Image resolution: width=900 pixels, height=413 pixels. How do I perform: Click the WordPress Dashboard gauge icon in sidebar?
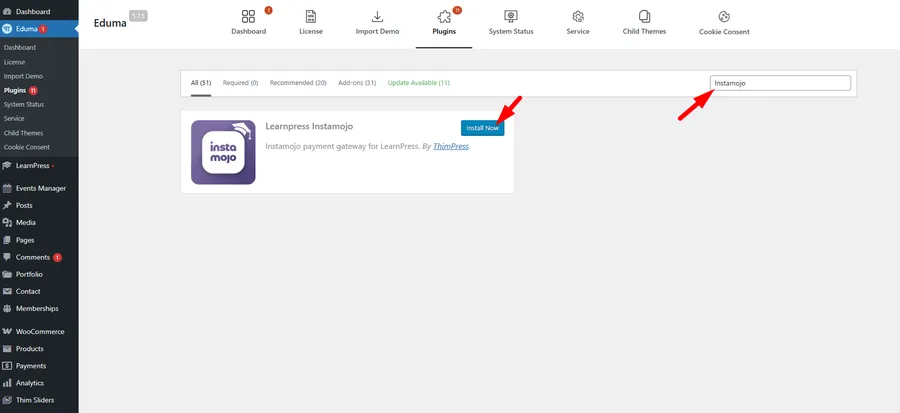(7, 11)
